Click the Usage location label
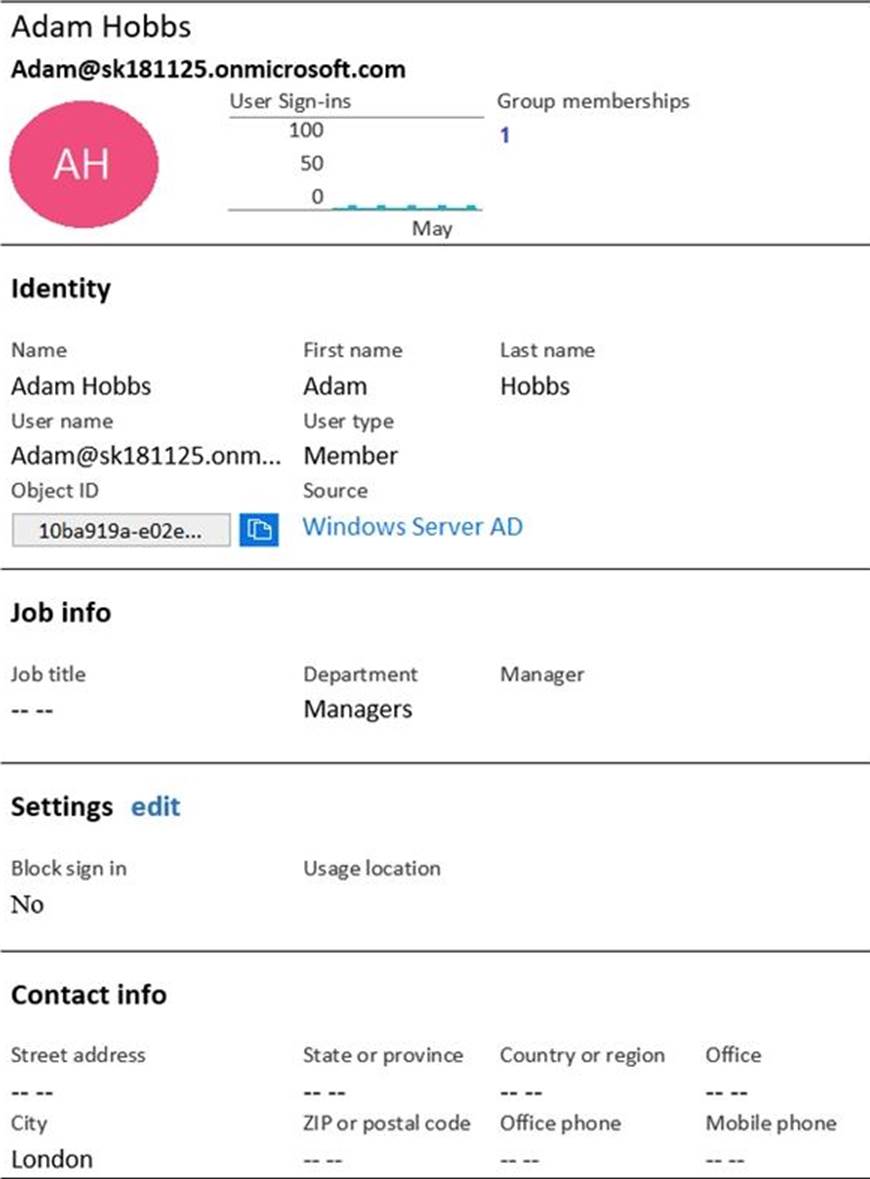Viewport: 870px width, 1179px height. click(x=372, y=868)
